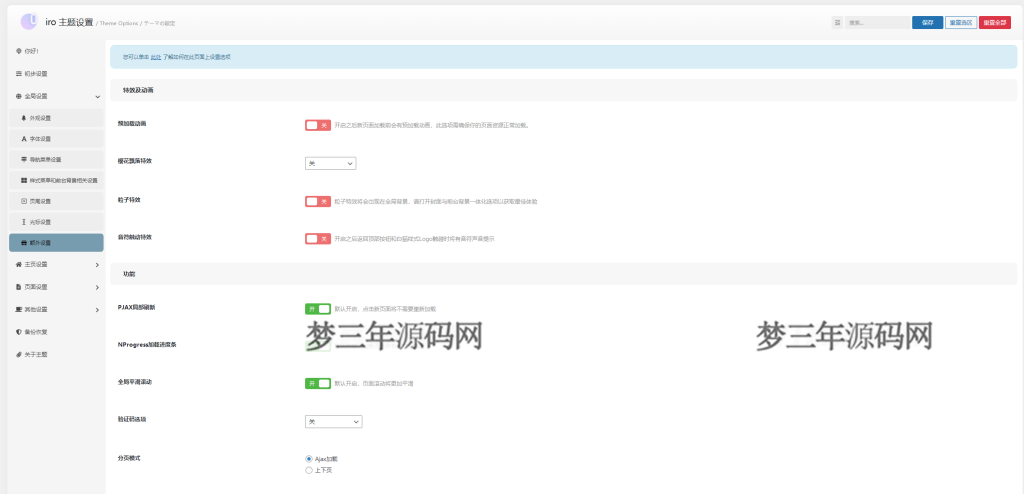The width and height of the screenshot is (1024, 494).
Task: Click the sliders icon beside 初步设置
Action: click(18, 74)
